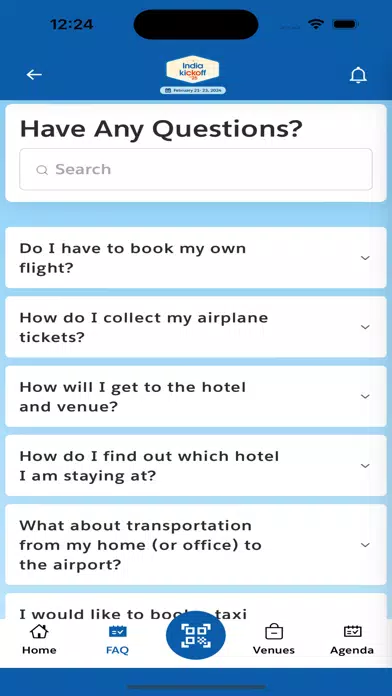The height and width of the screenshot is (696, 392).
Task: Expand 'get to the hotel and venue' chevron
Action: click(x=365, y=396)
